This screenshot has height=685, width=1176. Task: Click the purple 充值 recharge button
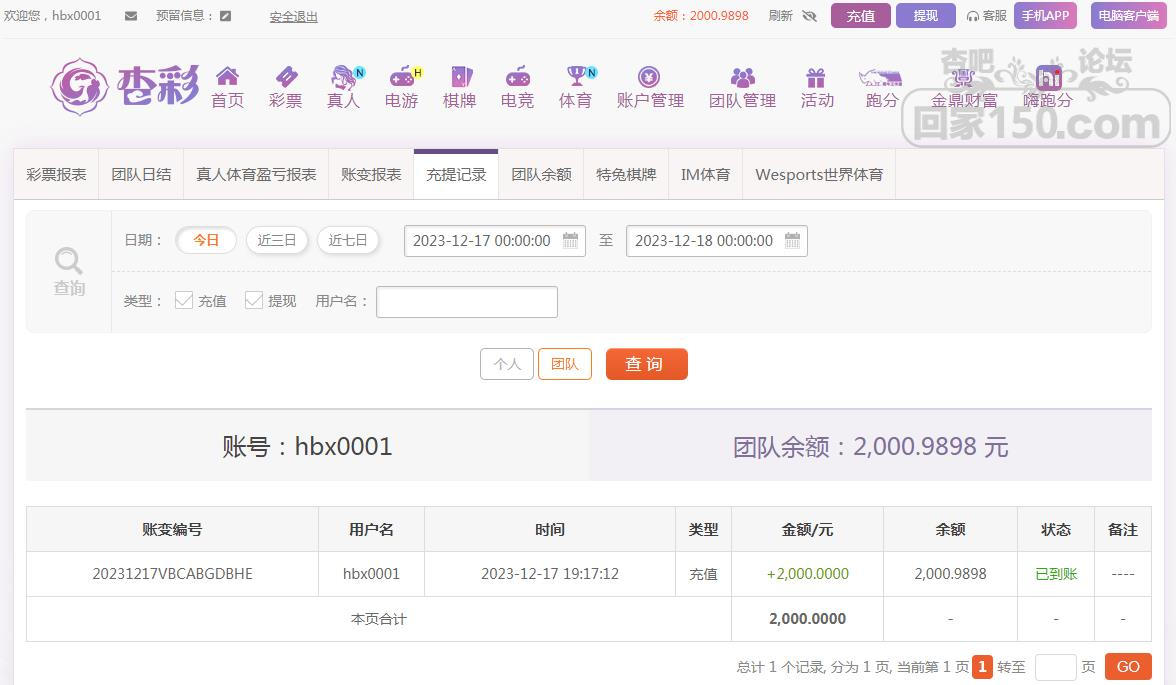[860, 16]
